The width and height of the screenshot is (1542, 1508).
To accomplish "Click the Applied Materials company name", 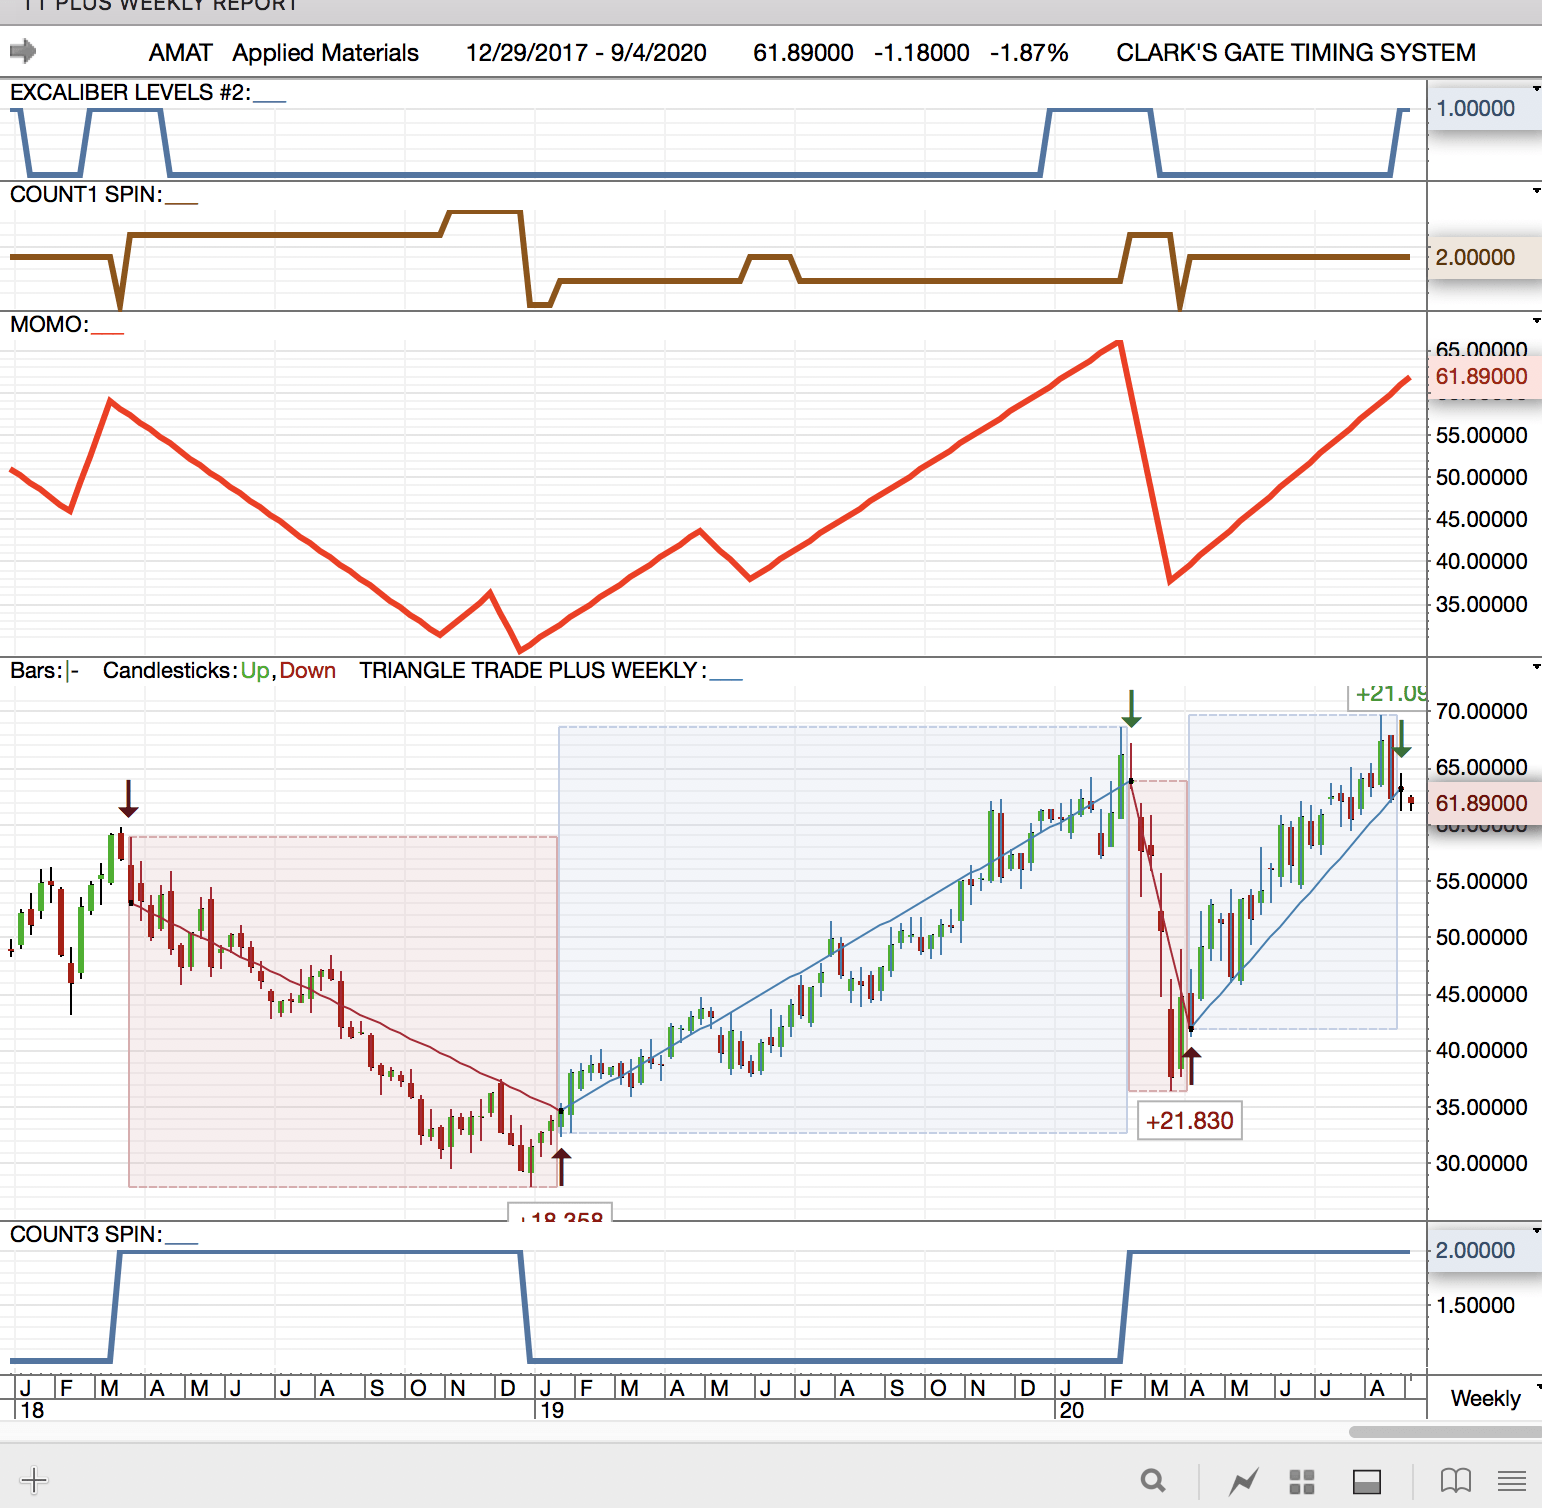I will [x=326, y=52].
